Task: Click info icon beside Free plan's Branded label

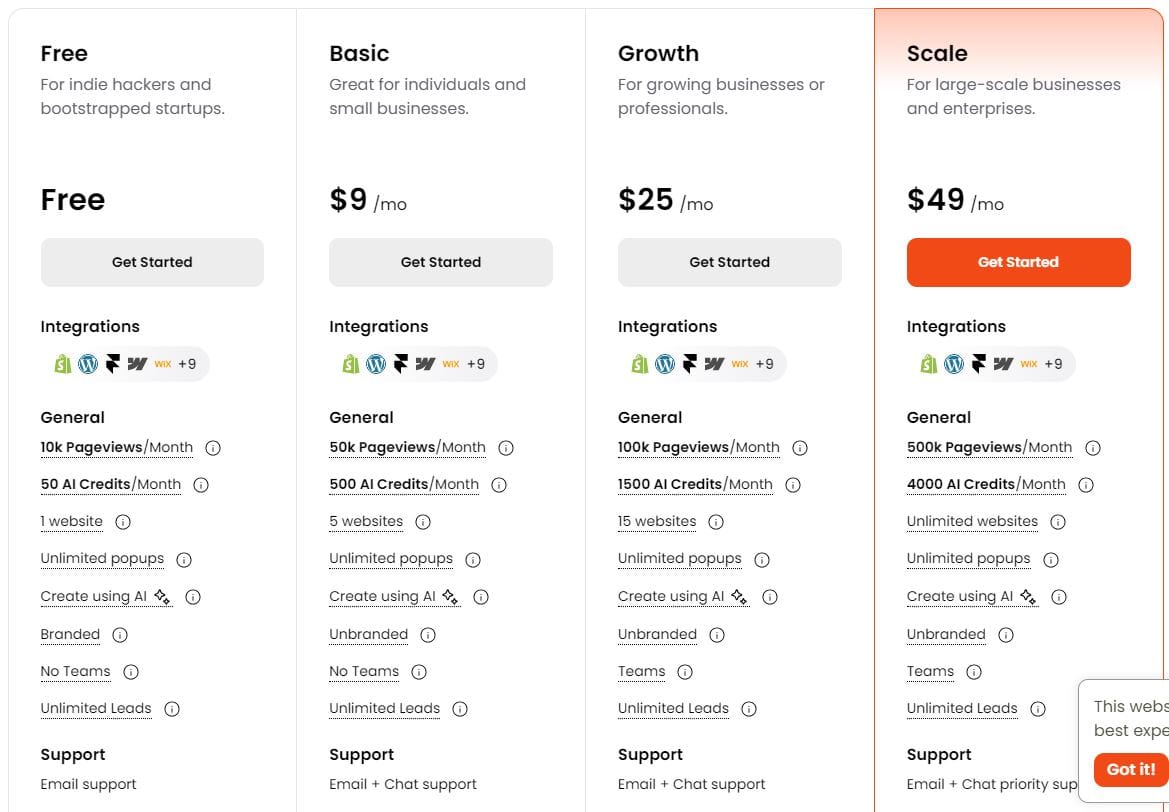Action: pyautogui.click(x=120, y=635)
